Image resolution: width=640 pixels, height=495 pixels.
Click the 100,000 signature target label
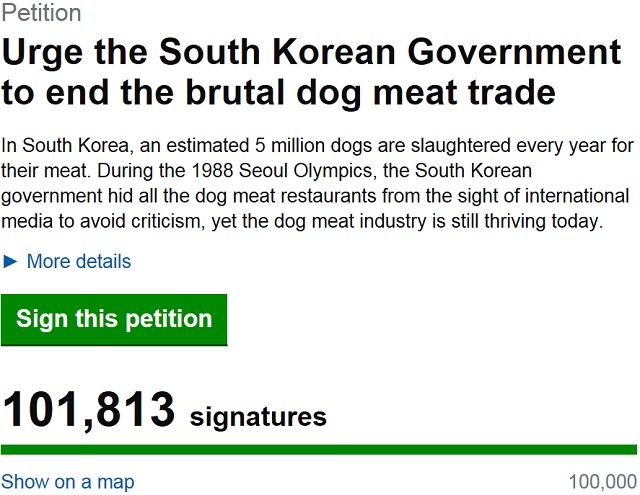point(602,482)
